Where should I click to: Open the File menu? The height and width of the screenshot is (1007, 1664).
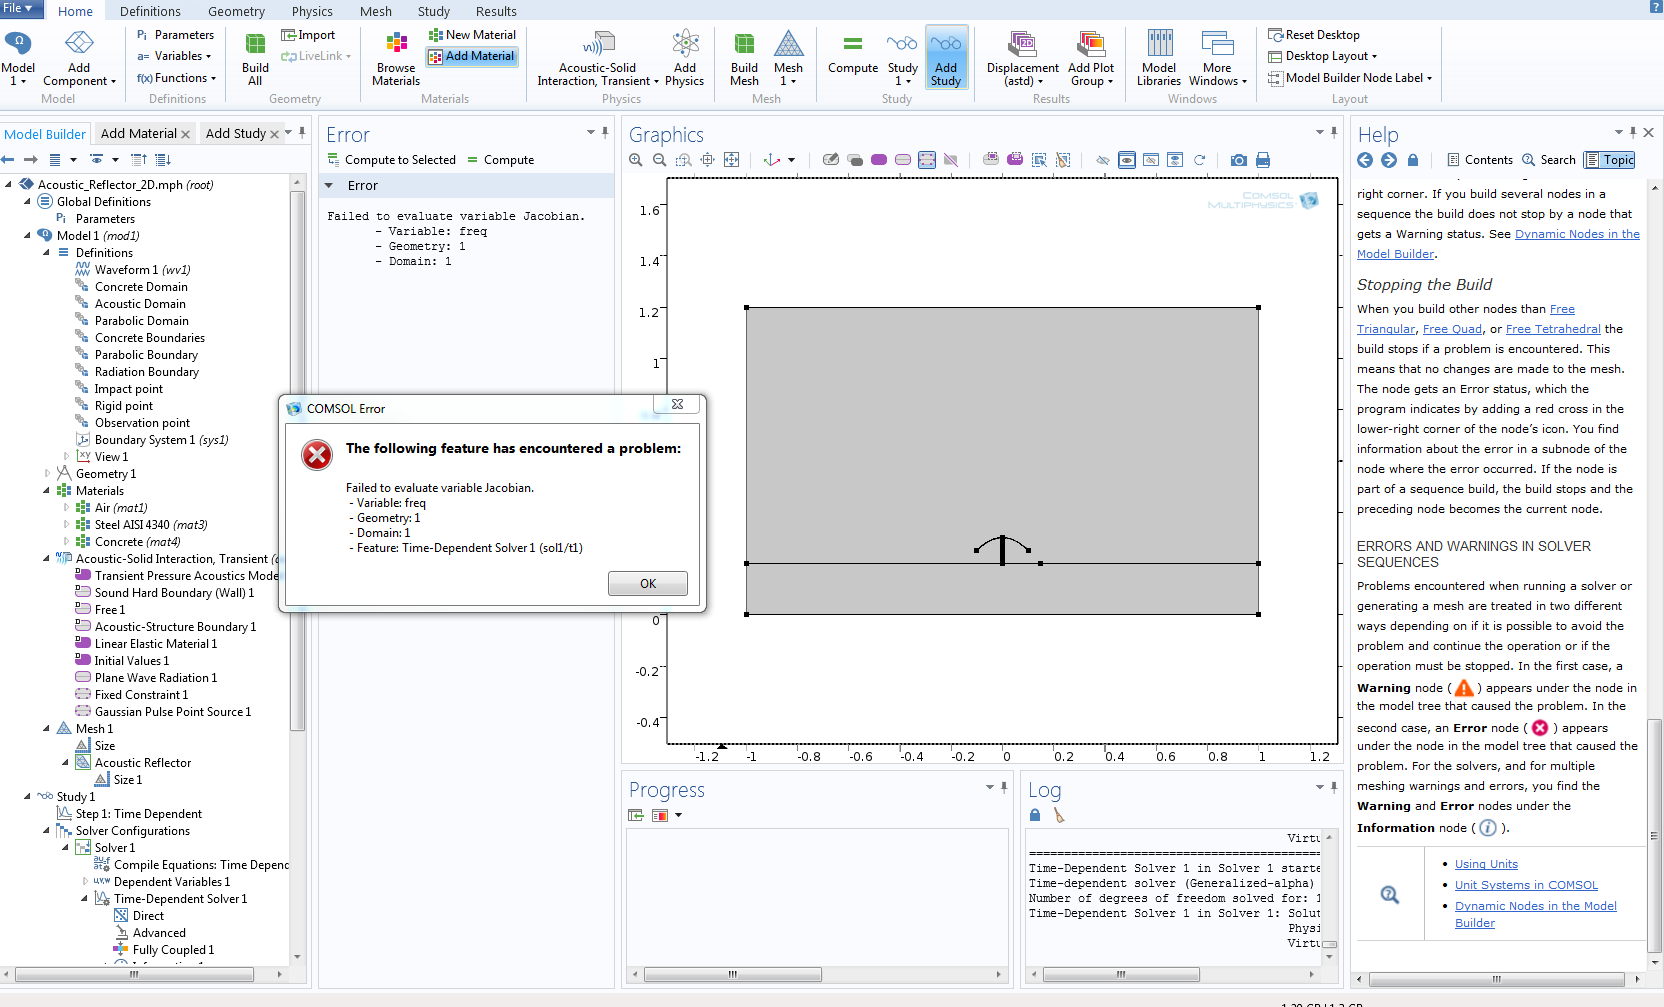17,9
